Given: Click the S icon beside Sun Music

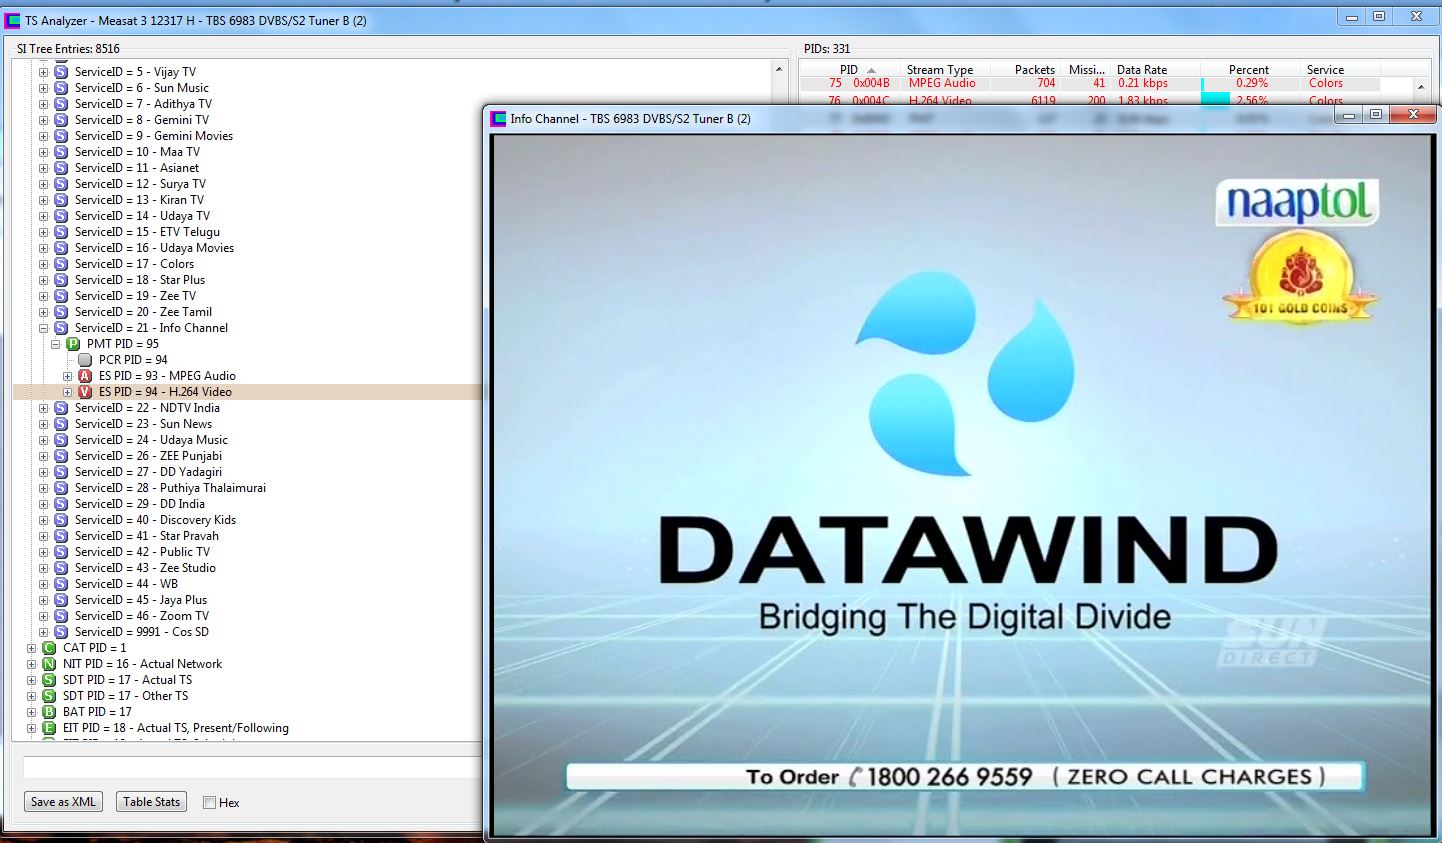Looking at the screenshot, I should tap(61, 88).
